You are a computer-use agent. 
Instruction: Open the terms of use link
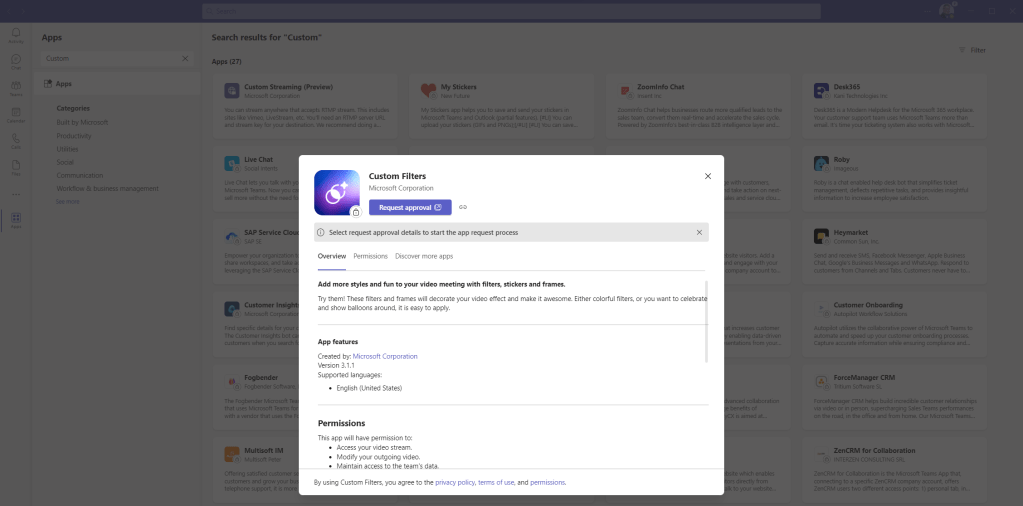(496, 482)
